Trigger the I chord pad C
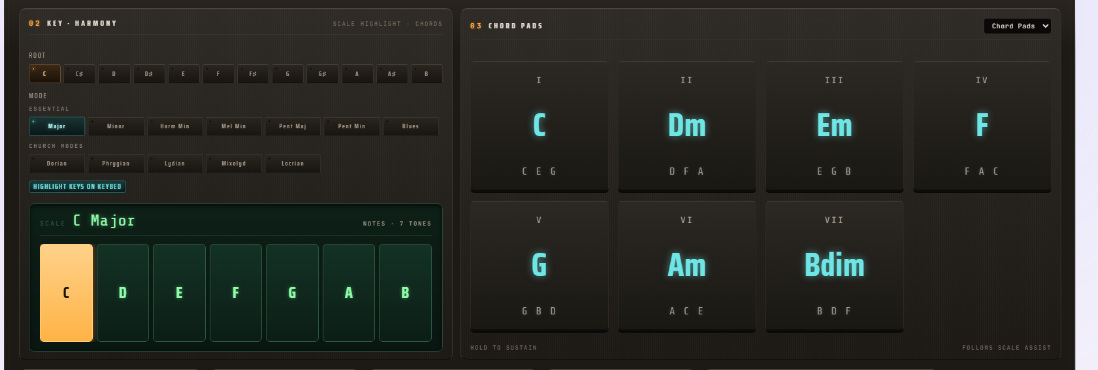This screenshot has height=370, width=1098. pos(539,127)
